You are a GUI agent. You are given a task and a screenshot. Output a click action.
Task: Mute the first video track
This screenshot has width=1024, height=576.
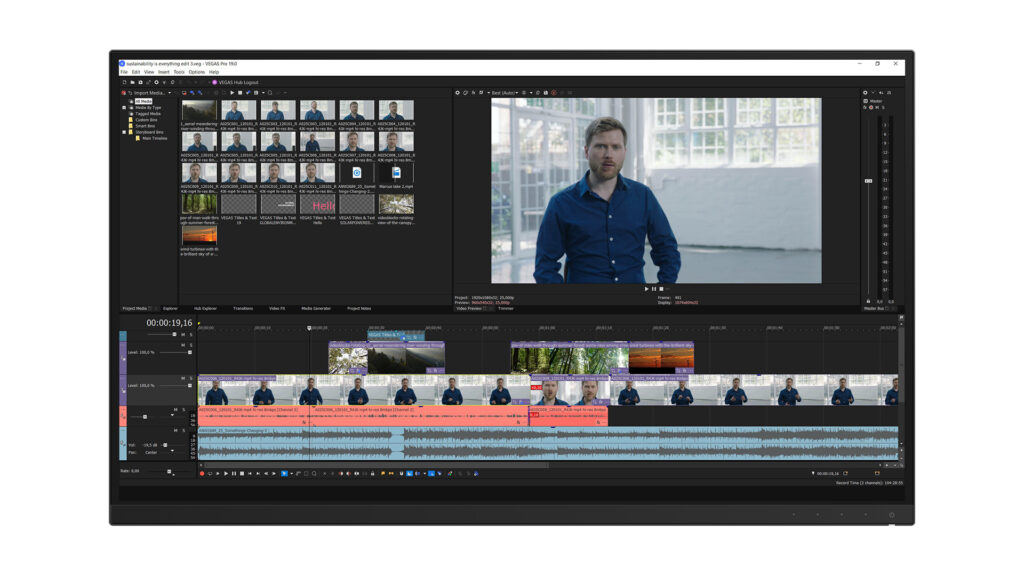tap(183, 346)
